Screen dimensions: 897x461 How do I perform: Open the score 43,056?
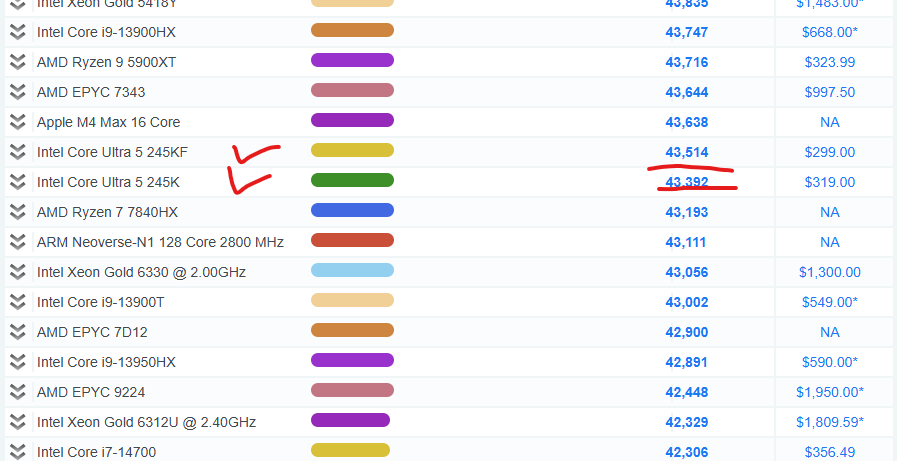(x=686, y=273)
